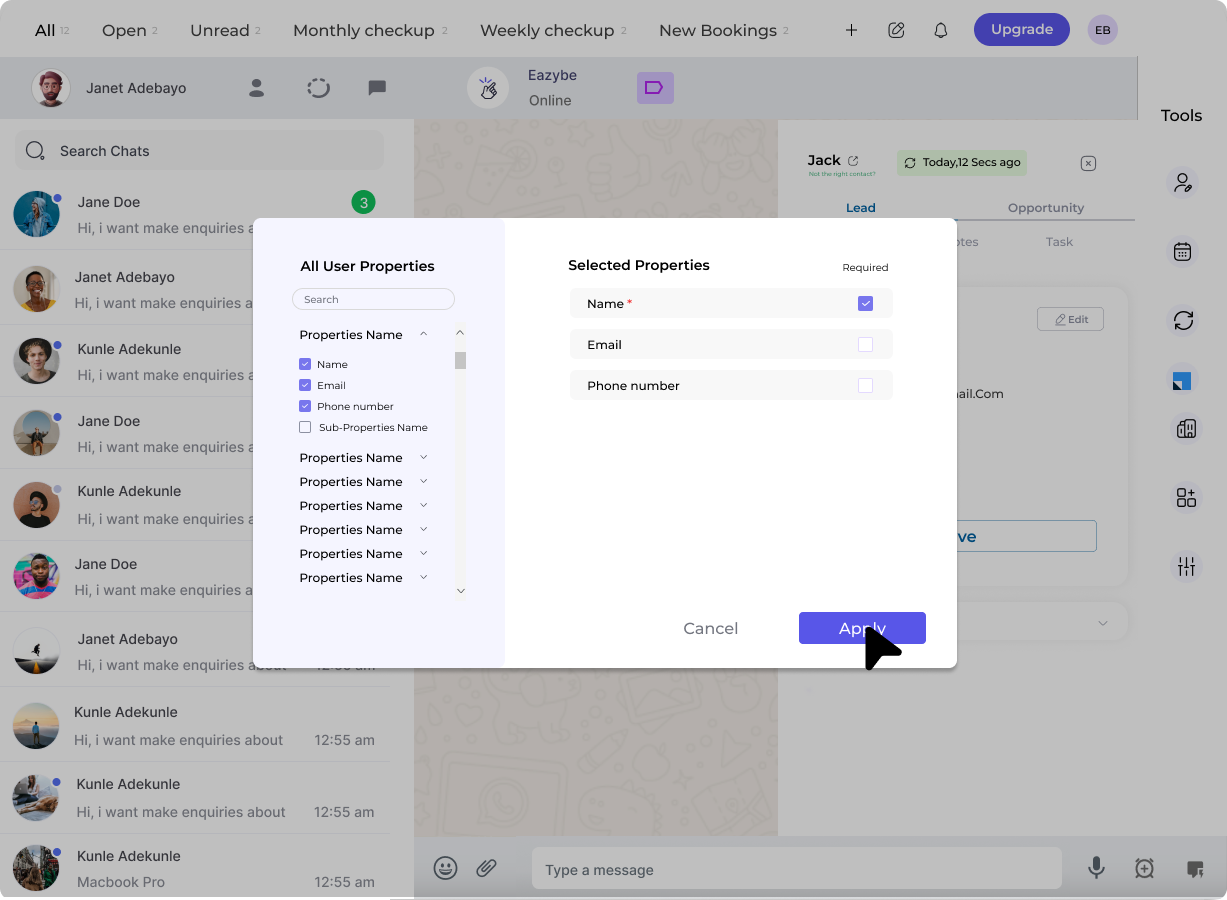Click the external link icon next to Jack

[x=853, y=160]
